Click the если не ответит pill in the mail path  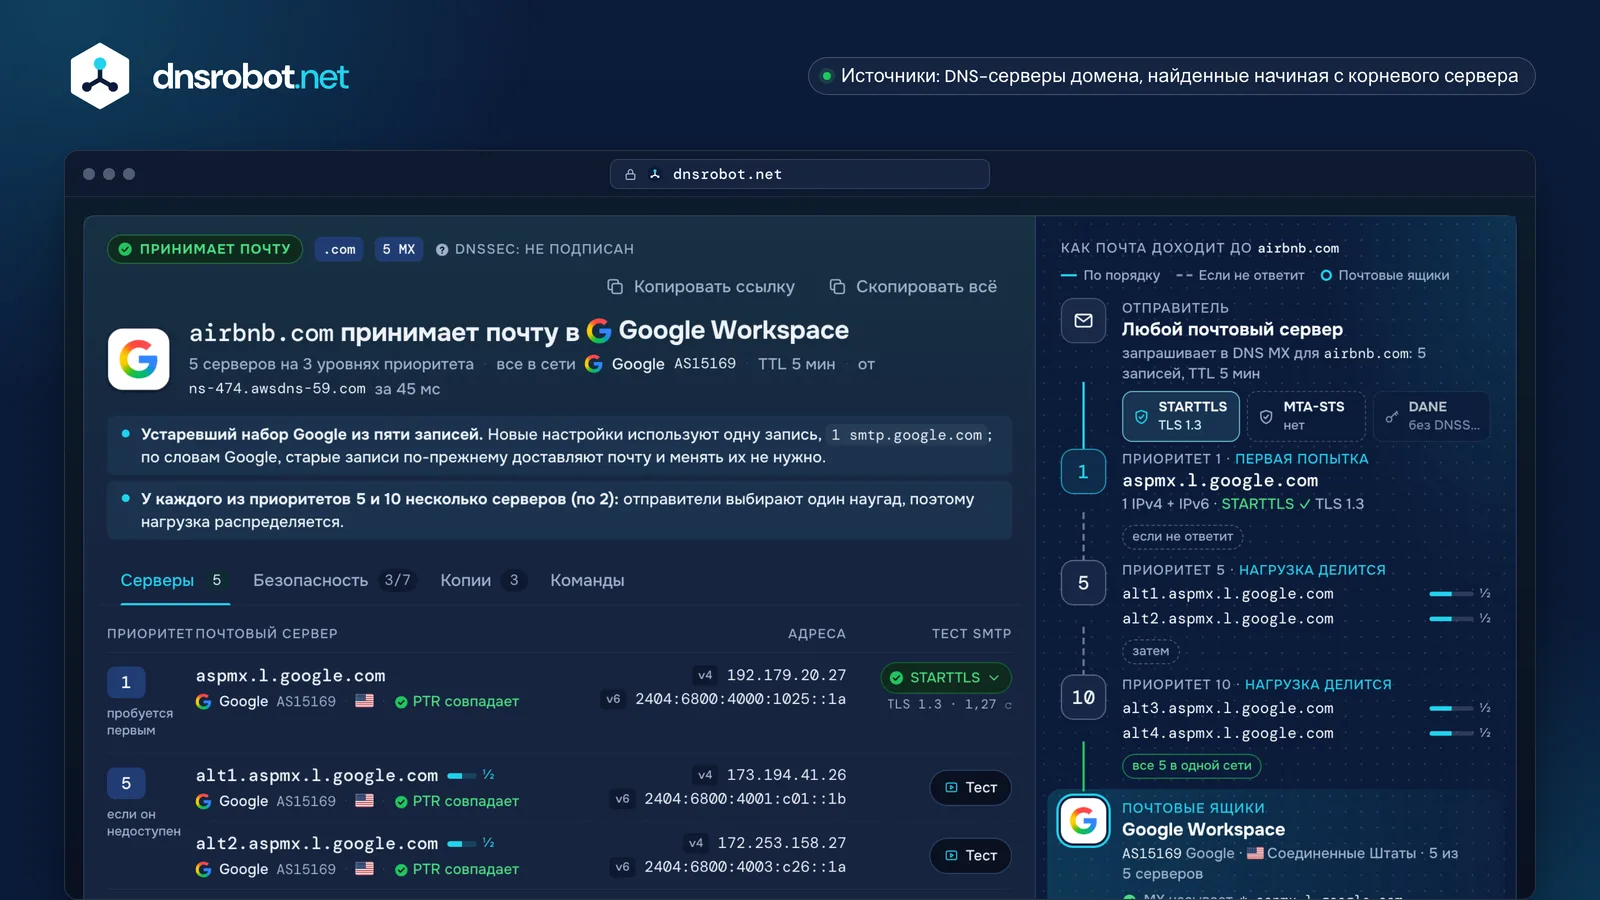coord(1182,537)
